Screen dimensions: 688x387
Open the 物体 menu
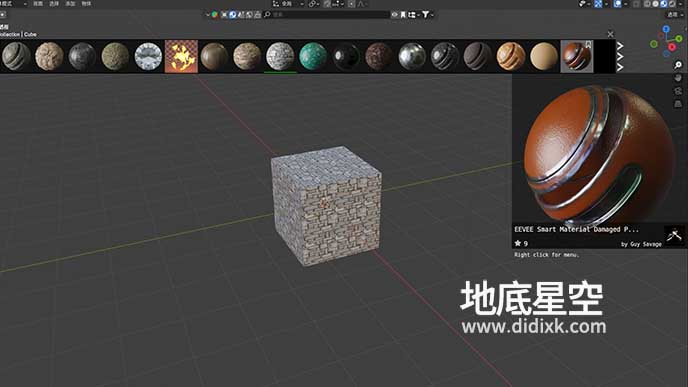point(86,4)
